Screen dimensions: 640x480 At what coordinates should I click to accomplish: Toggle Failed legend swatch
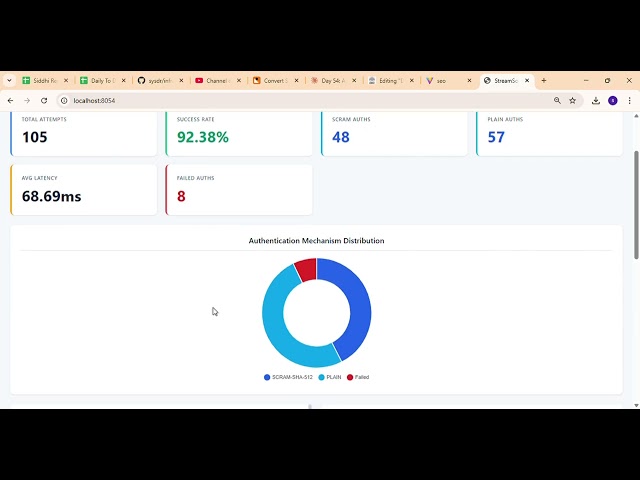point(350,377)
